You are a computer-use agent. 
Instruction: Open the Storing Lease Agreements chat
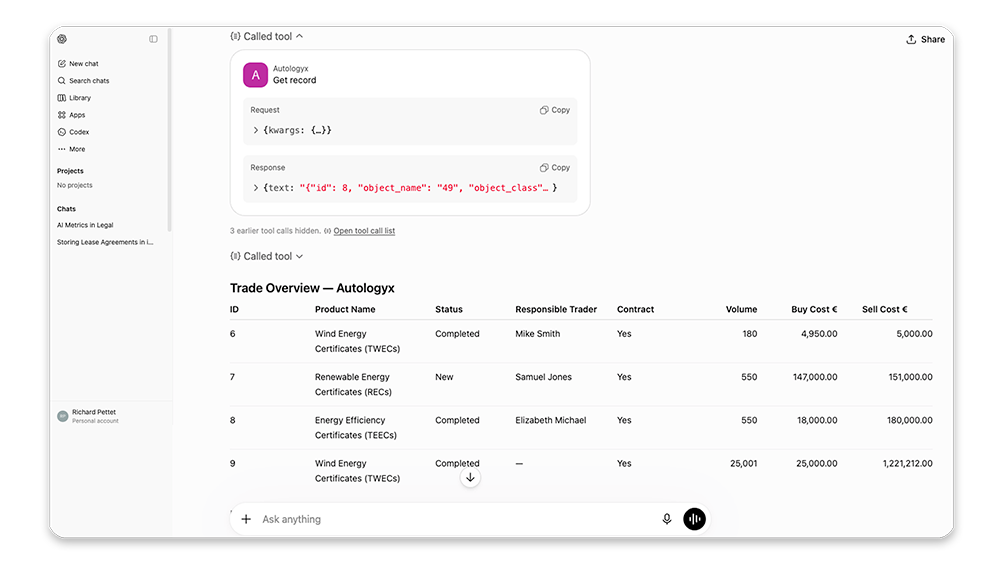[105, 242]
